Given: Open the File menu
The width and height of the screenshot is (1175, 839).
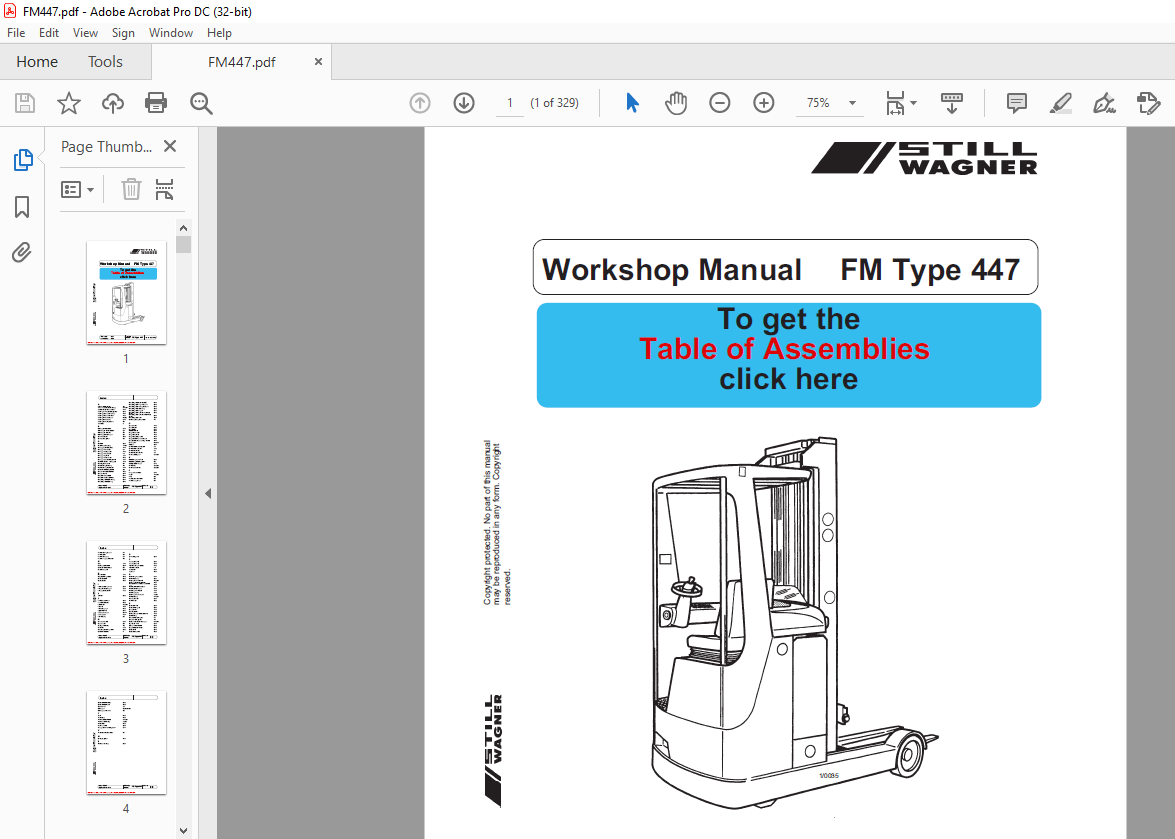Looking at the screenshot, I should click(16, 33).
